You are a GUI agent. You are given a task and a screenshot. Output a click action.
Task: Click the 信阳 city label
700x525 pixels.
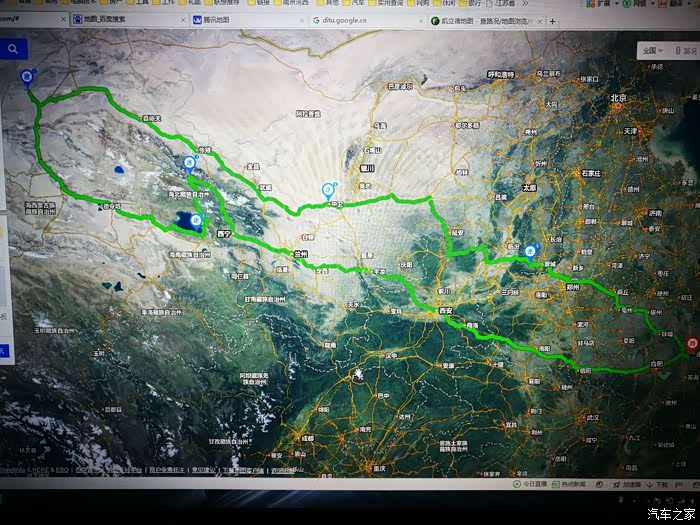click(585, 371)
